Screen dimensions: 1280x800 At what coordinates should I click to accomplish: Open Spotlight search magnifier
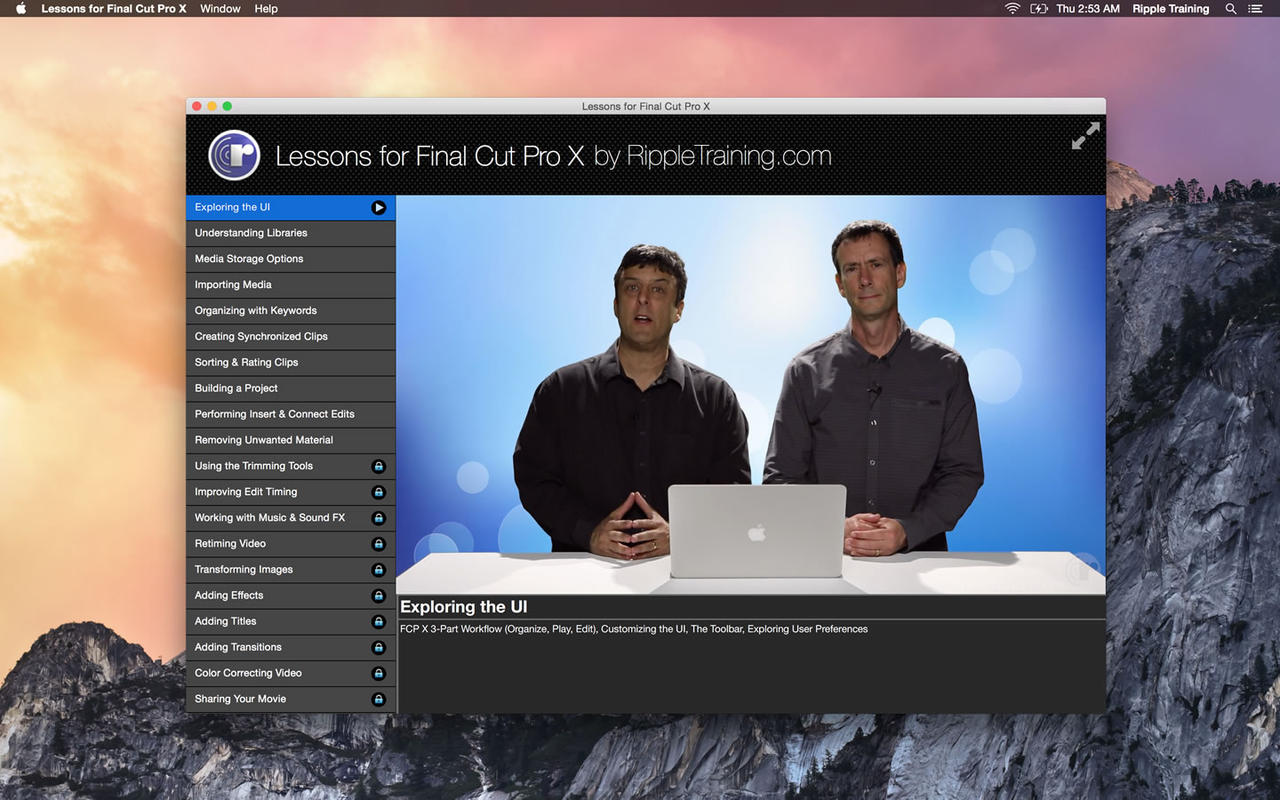pos(1231,8)
